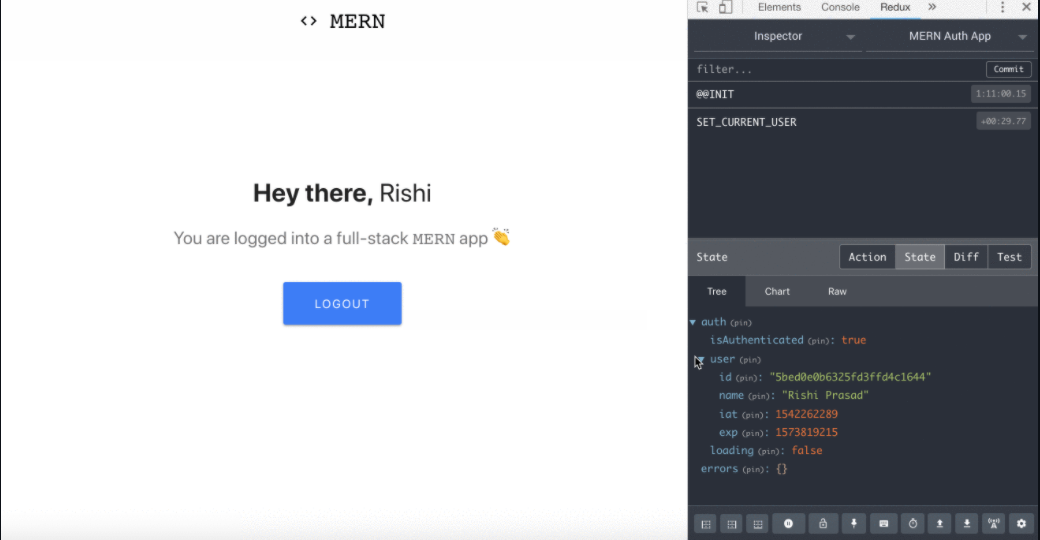The width and height of the screenshot is (1040, 540).
Task: Click the import state upload icon
Action: pos(940,523)
